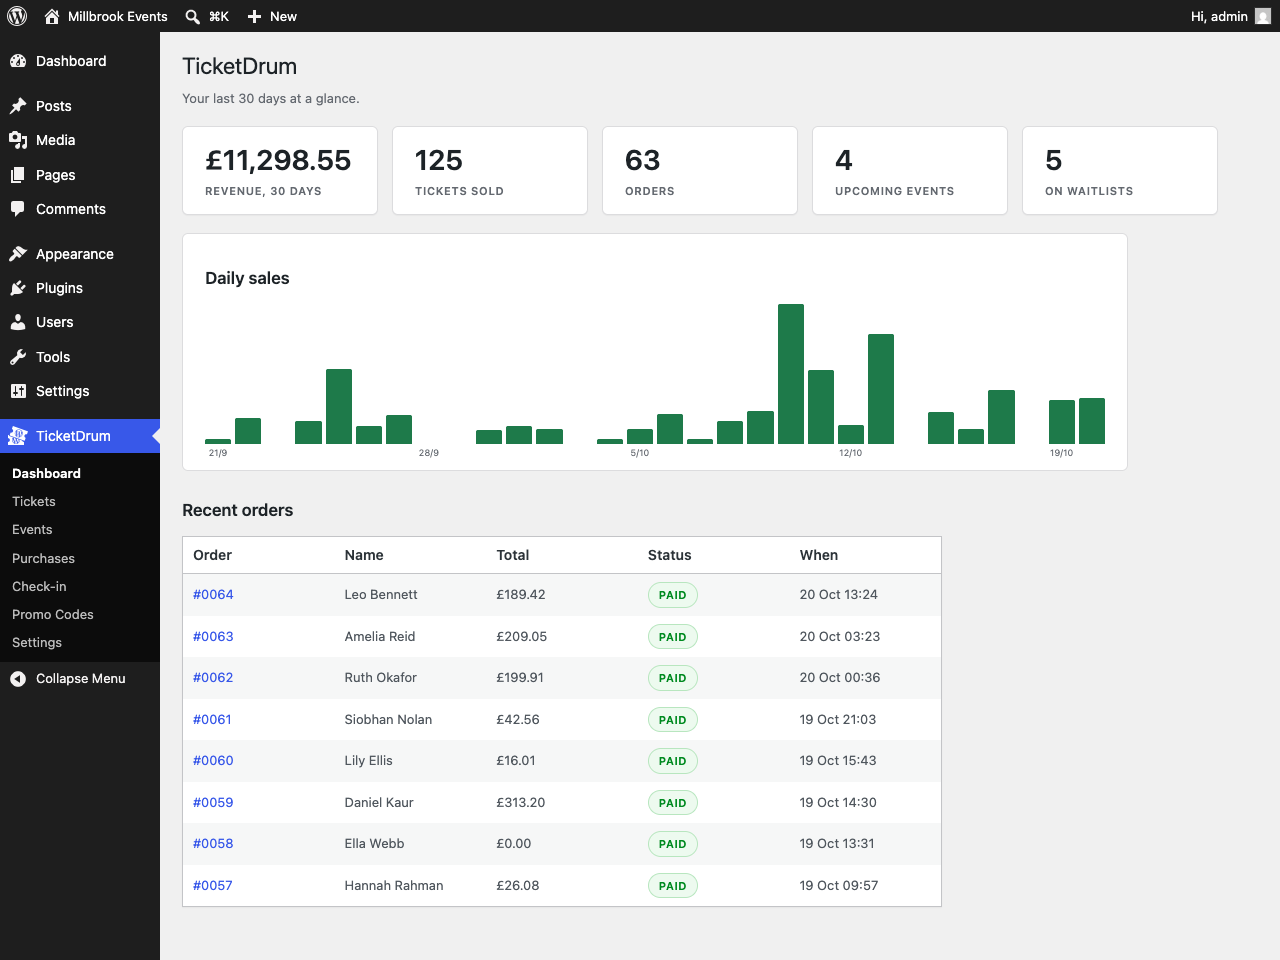Click the Upcoming Events stat card

click(x=910, y=170)
